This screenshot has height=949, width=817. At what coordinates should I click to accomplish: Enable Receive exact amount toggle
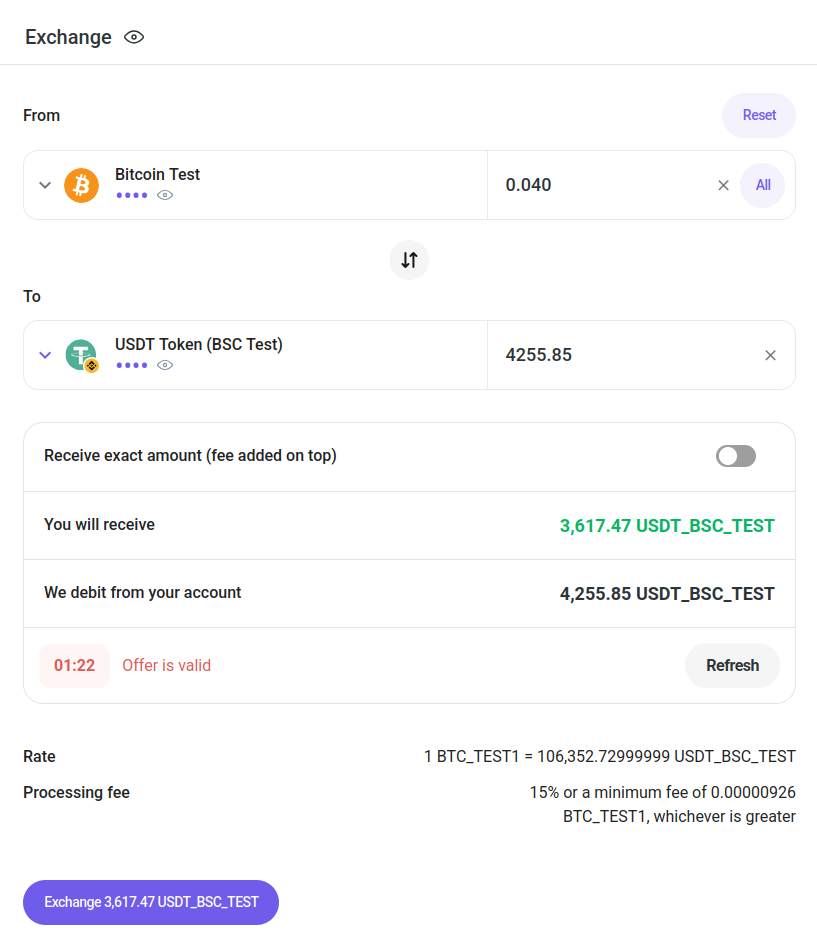pos(736,456)
